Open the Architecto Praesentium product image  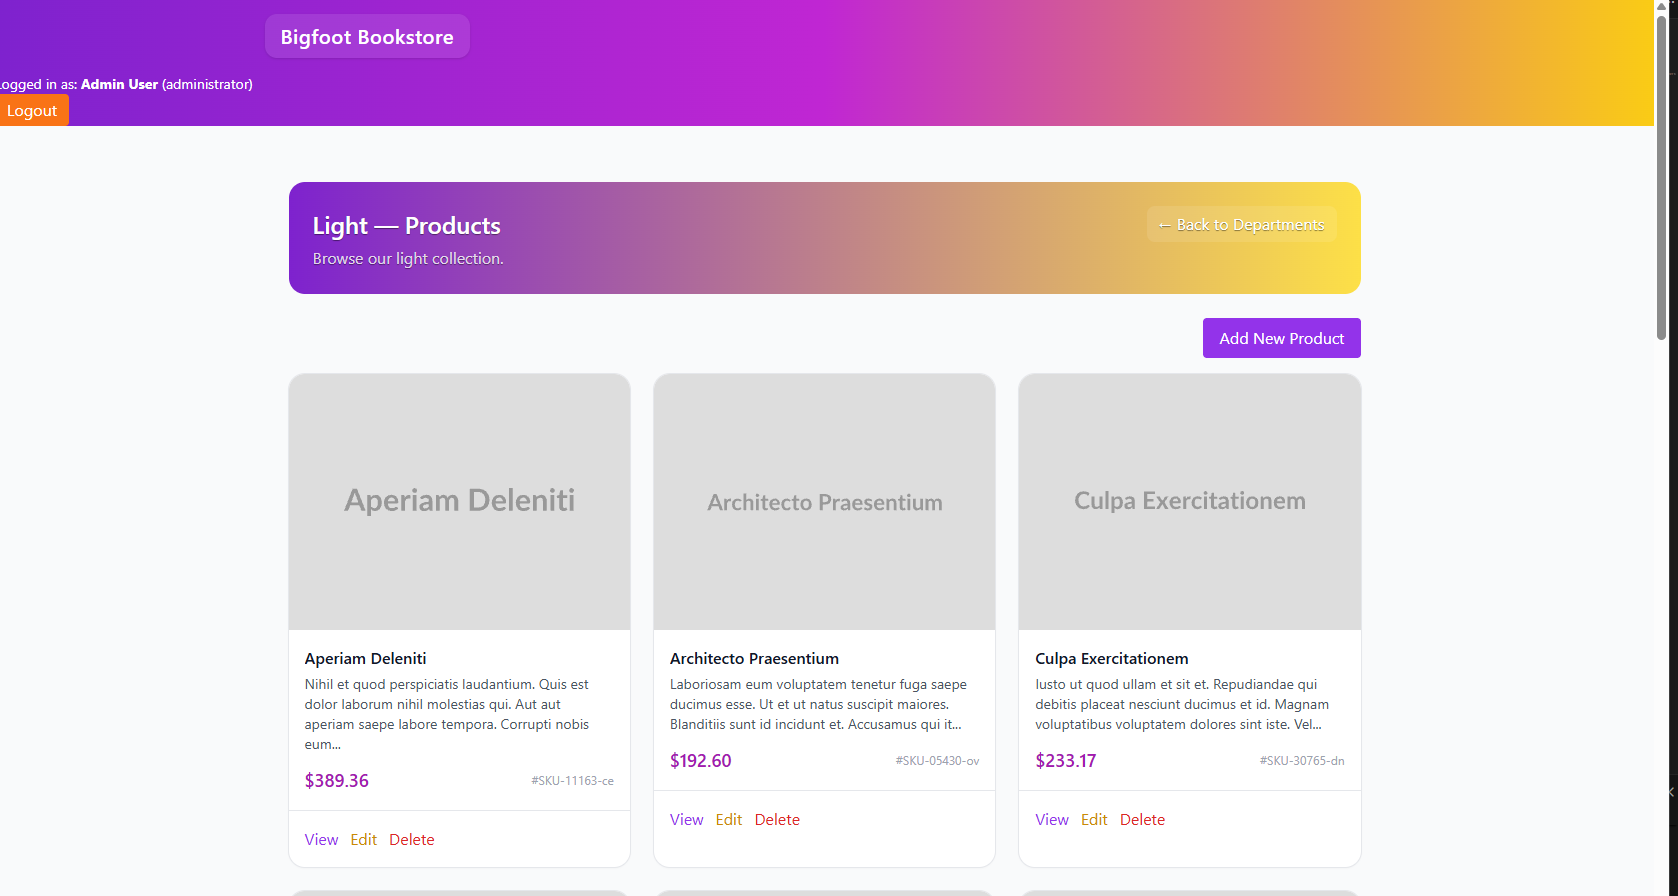click(x=824, y=501)
